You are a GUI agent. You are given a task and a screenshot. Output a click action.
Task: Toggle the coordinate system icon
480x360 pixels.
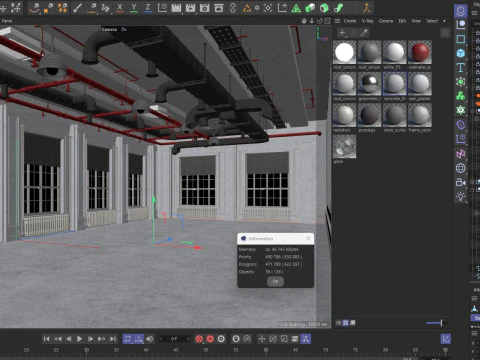point(162,8)
